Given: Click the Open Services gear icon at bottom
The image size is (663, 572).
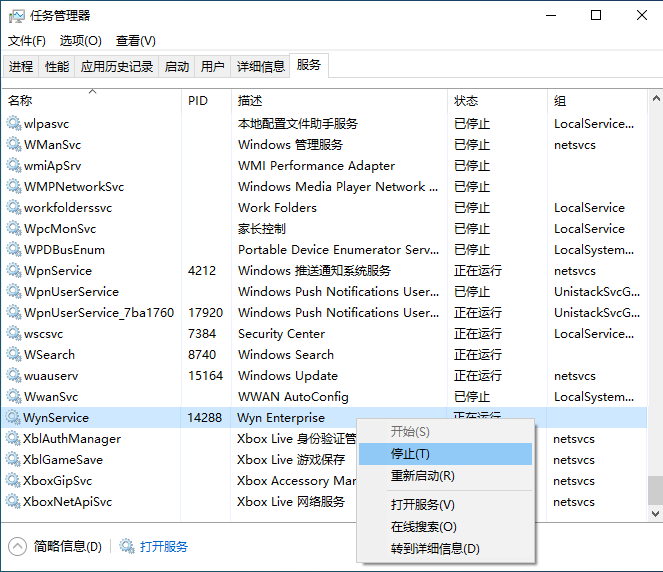Looking at the screenshot, I should pos(127,546).
